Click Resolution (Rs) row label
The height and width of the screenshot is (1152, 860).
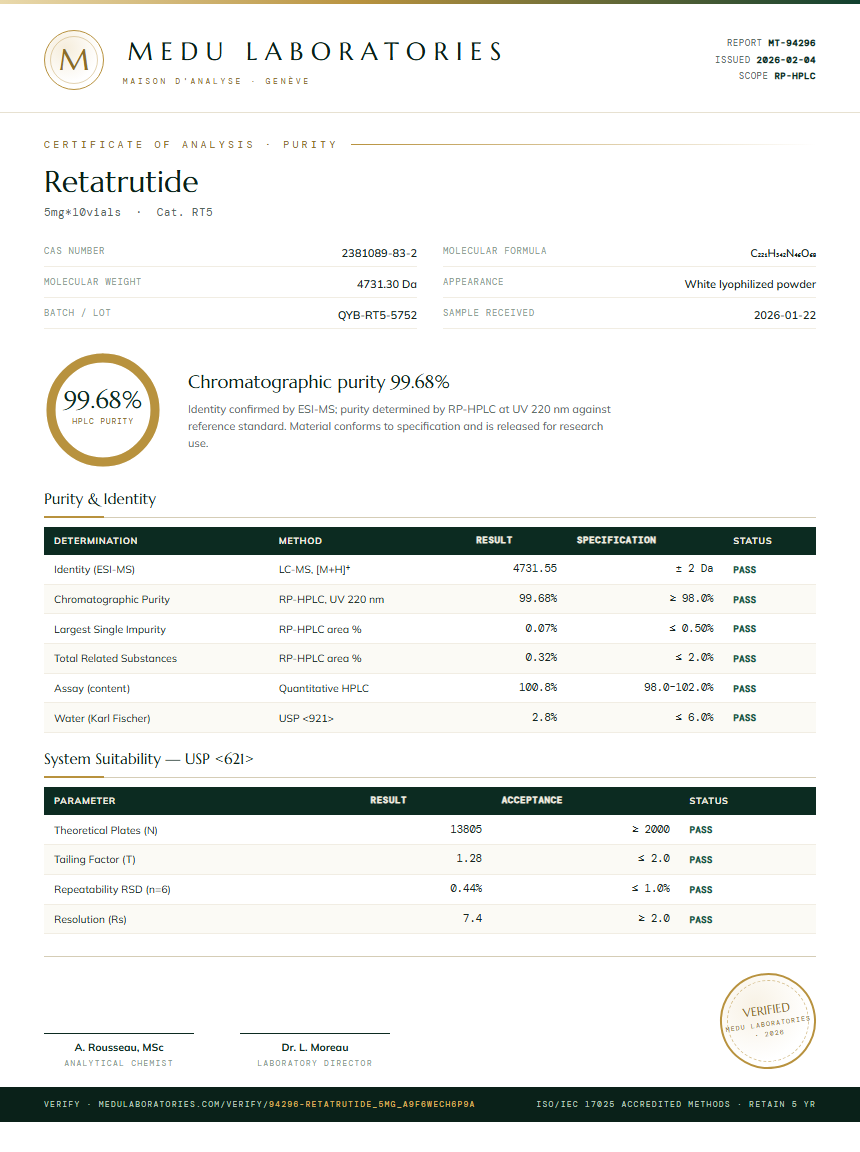click(x=90, y=920)
